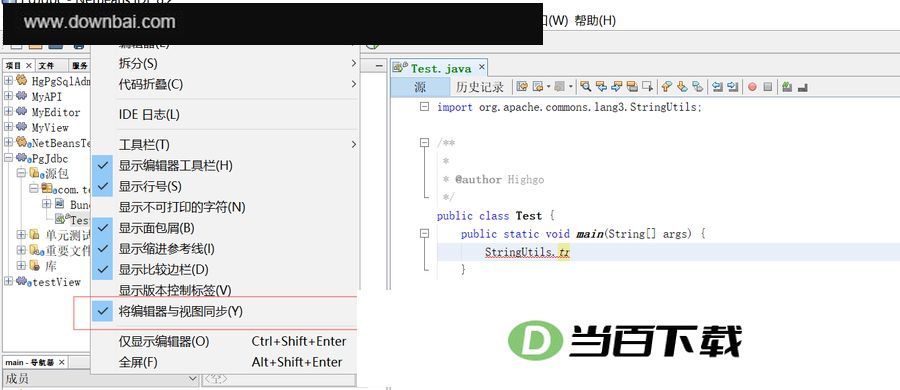Click Shift Line Right icon

tap(733, 87)
